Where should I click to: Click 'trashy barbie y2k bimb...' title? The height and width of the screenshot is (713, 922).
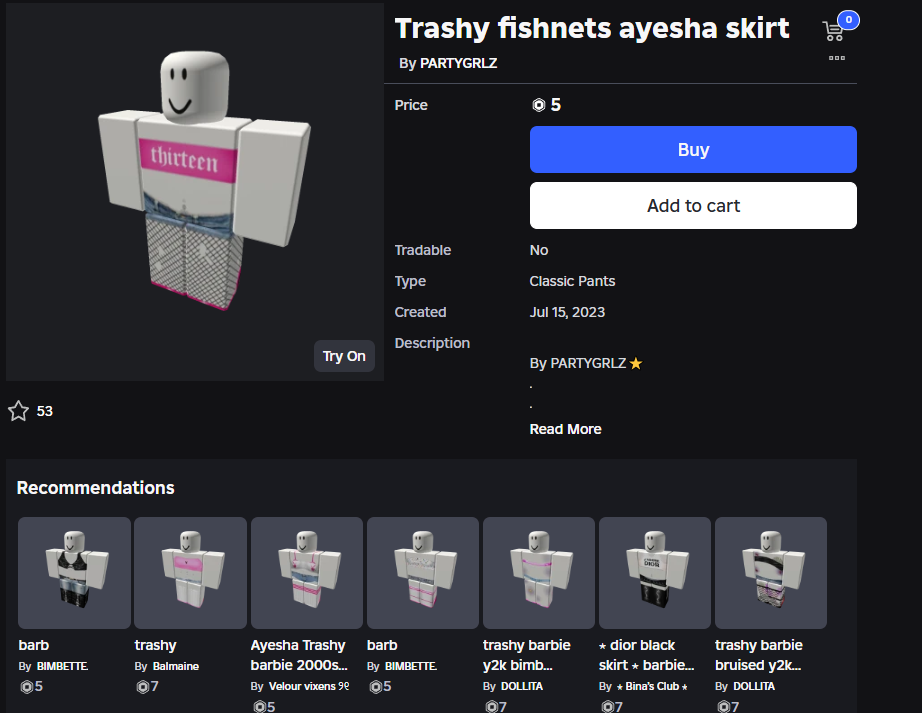pos(526,655)
